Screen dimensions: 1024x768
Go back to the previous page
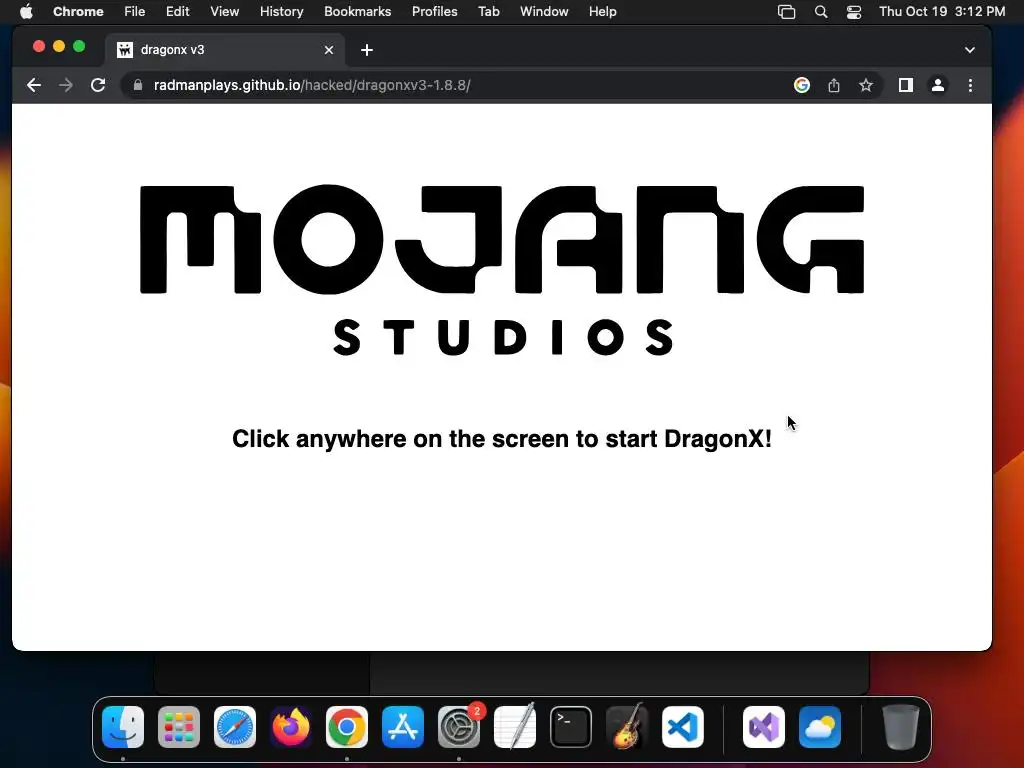[x=34, y=85]
